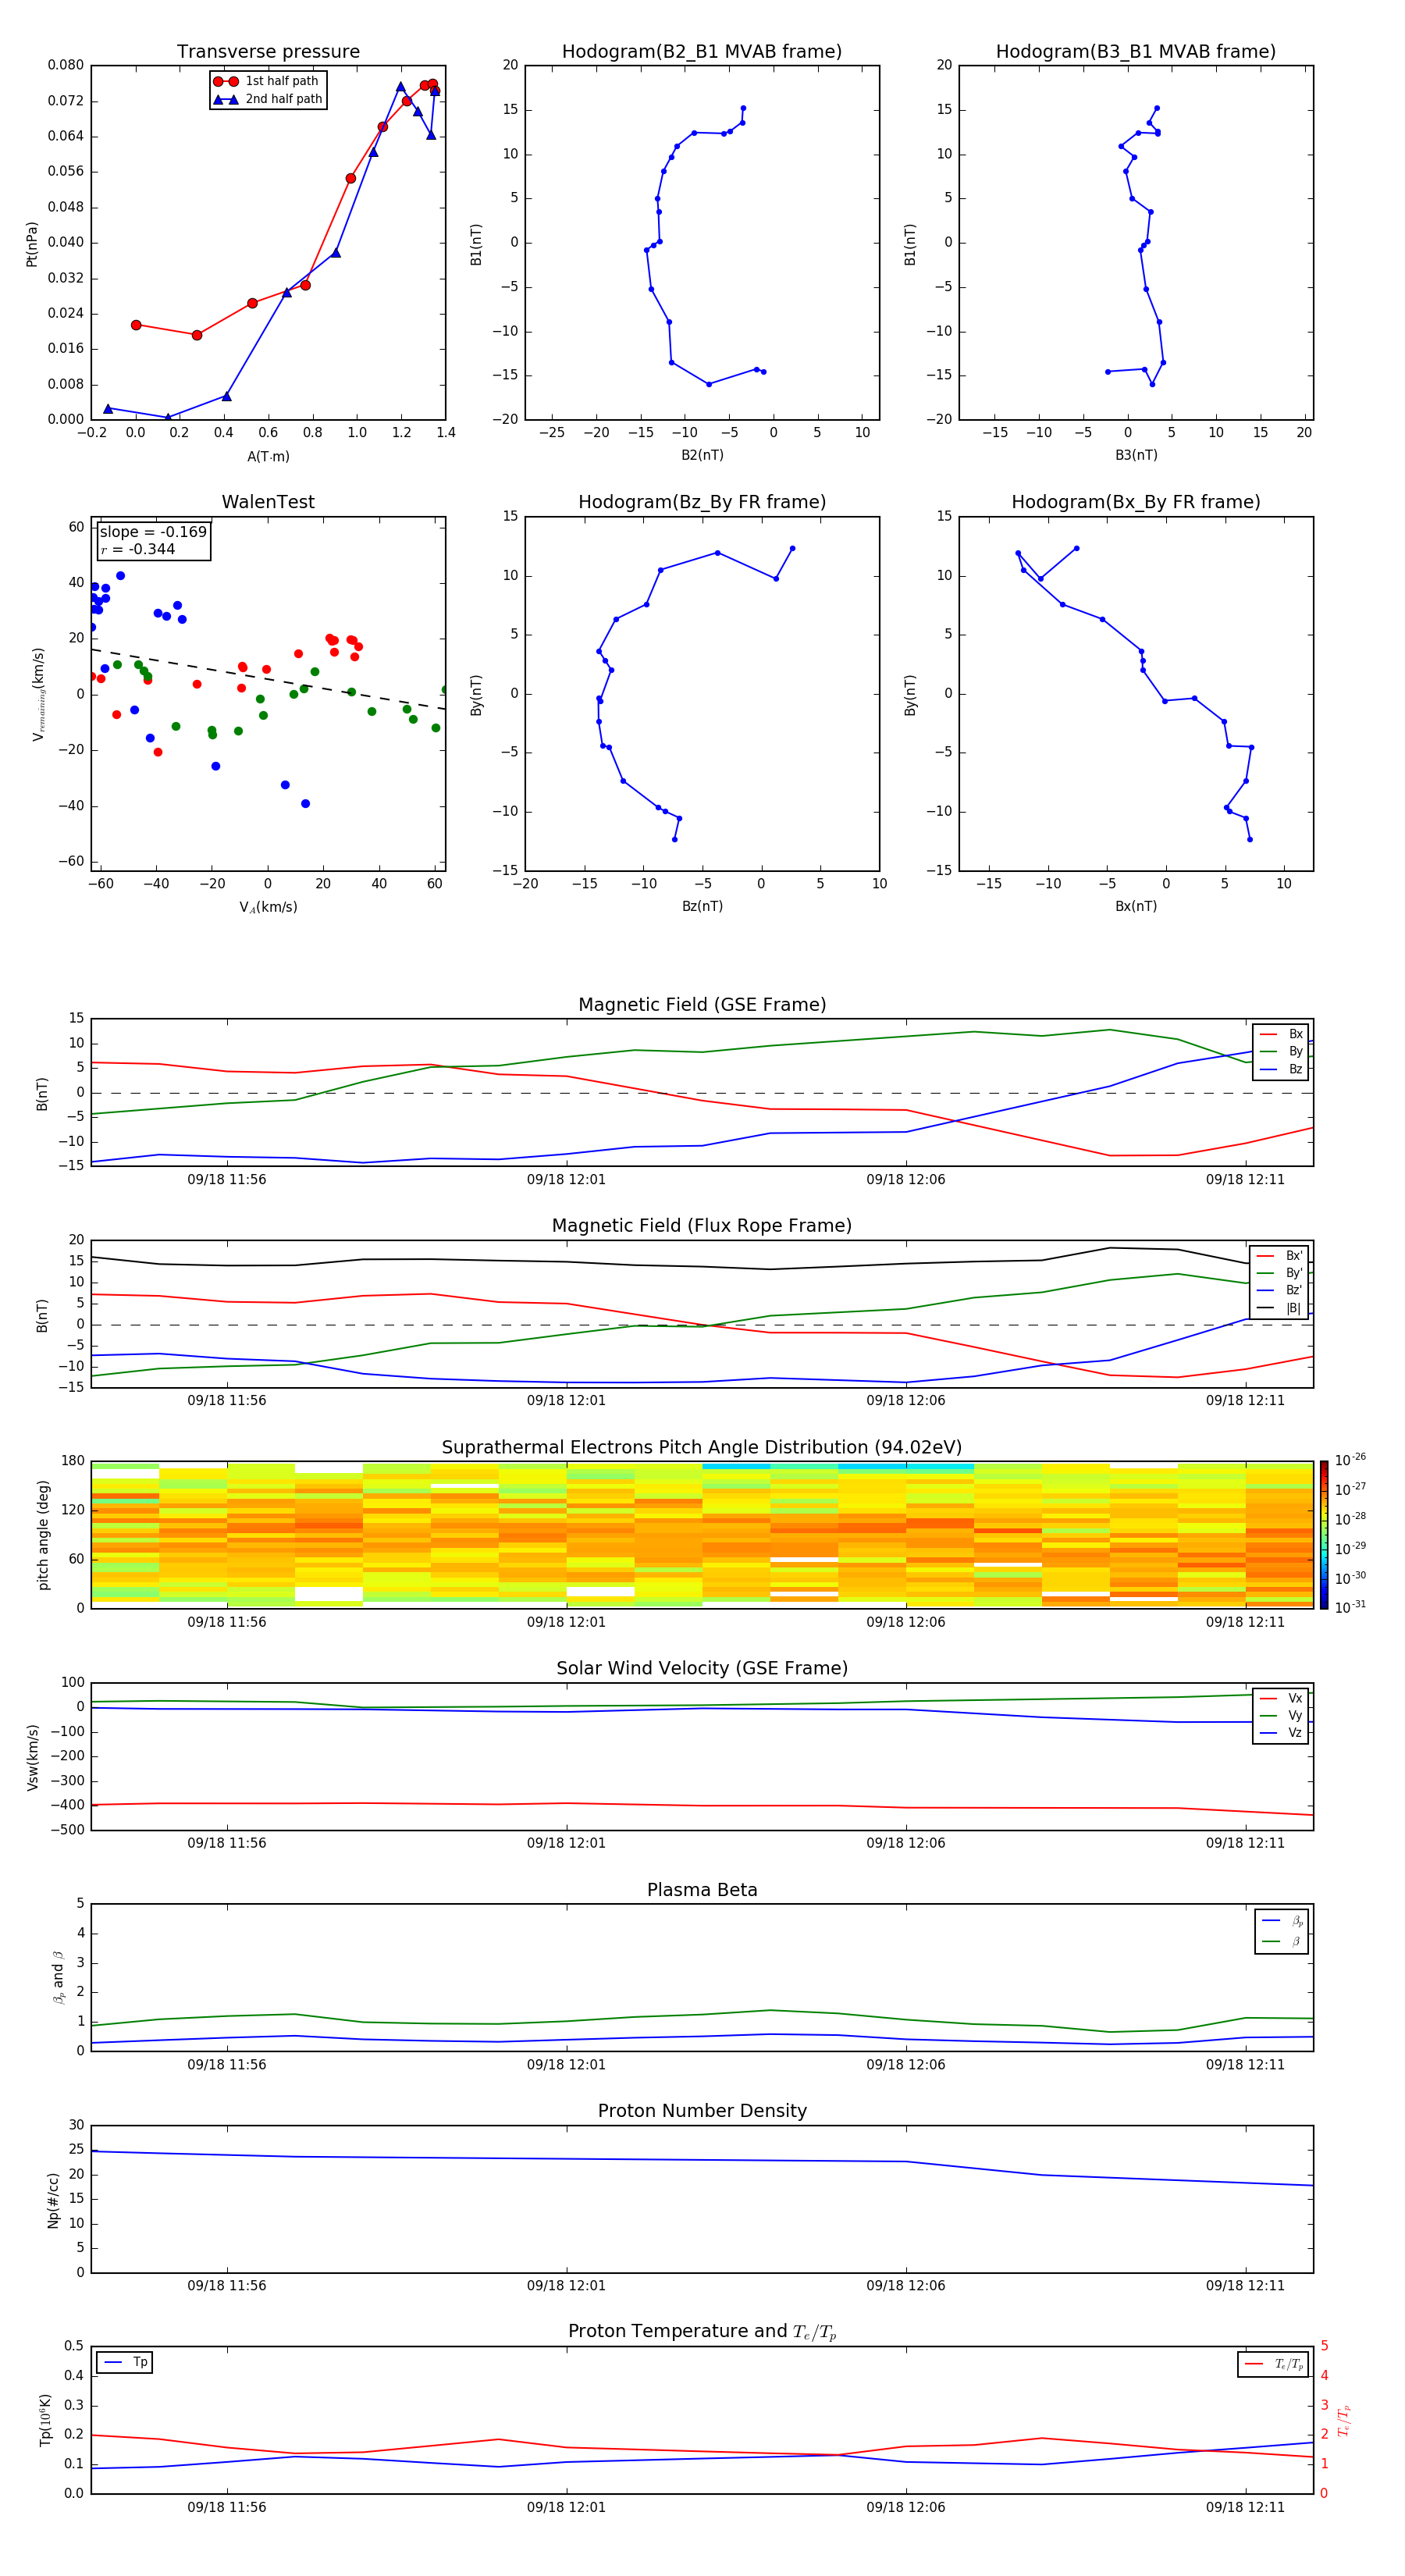Image resolution: width=1405 pixels, height=2576 pixels.
Task: Click the βp legend entry in Plasma Beta panel
Action: pos(1282,1921)
